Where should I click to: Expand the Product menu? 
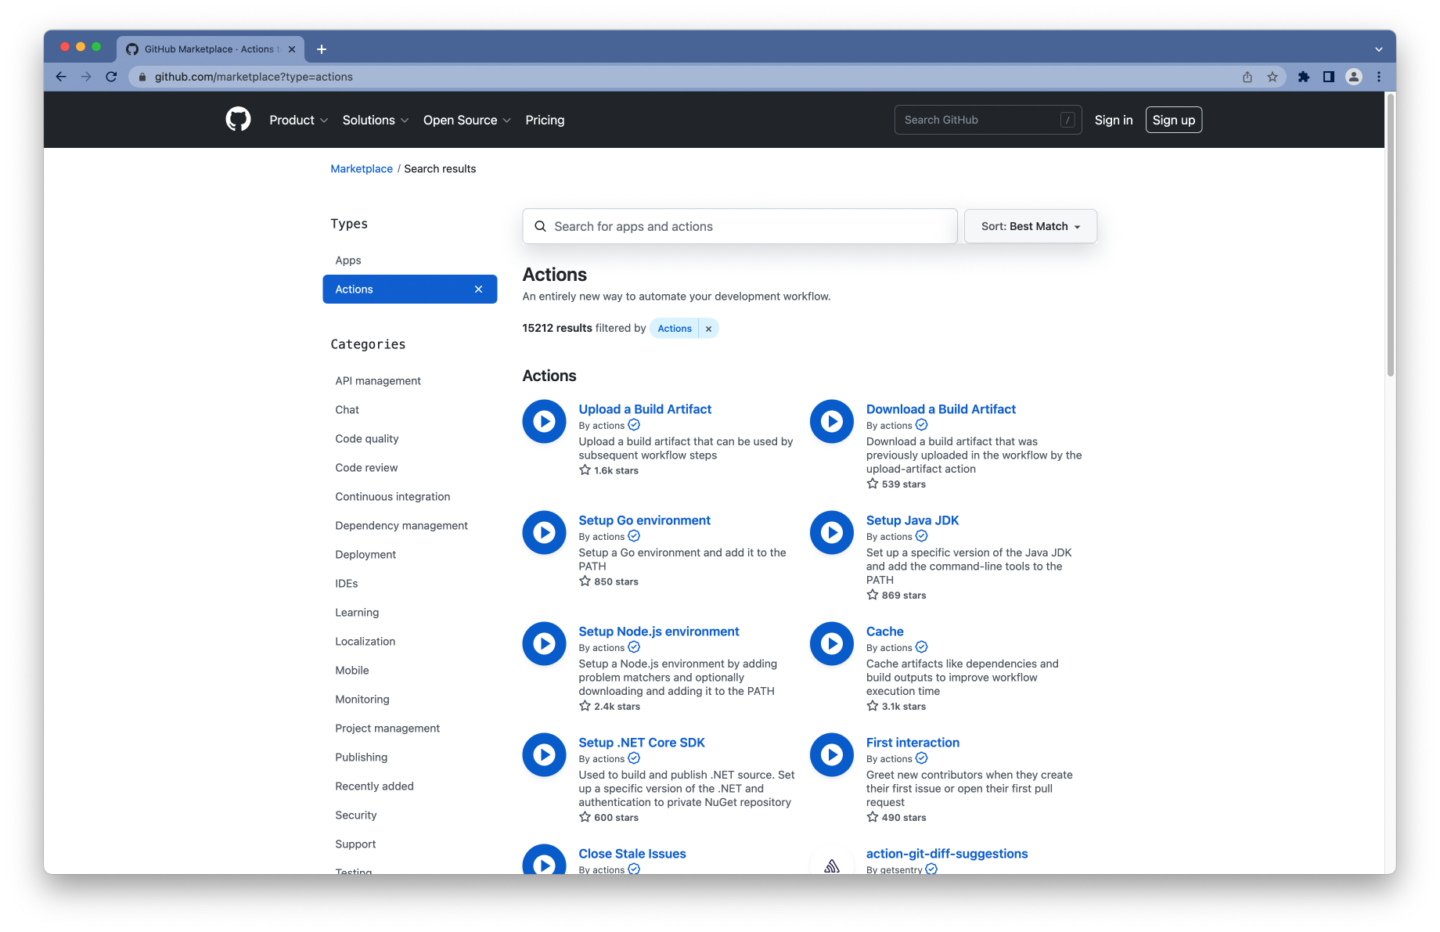pos(298,120)
